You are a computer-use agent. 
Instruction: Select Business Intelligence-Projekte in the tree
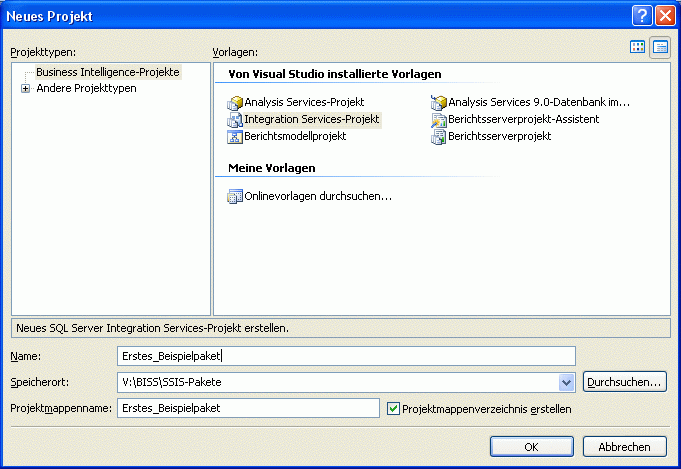108,72
